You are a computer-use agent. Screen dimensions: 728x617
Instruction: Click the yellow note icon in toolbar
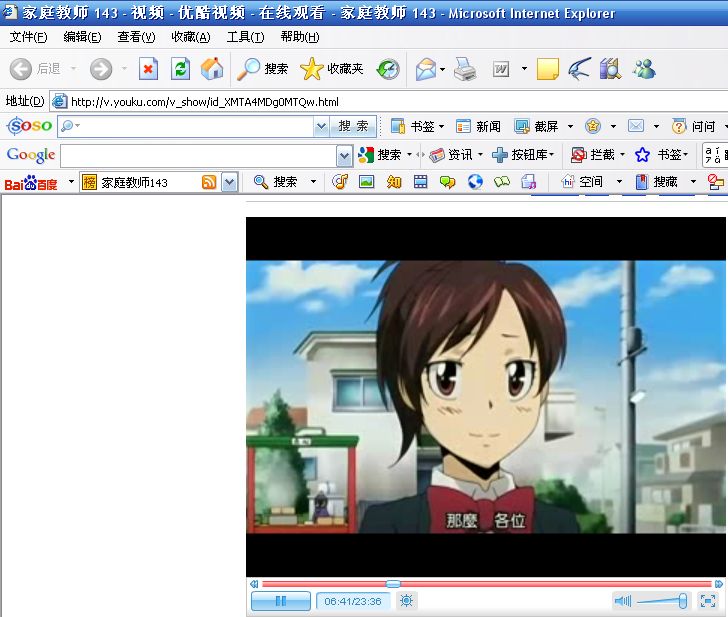pyautogui.click(x=548, y=69)
